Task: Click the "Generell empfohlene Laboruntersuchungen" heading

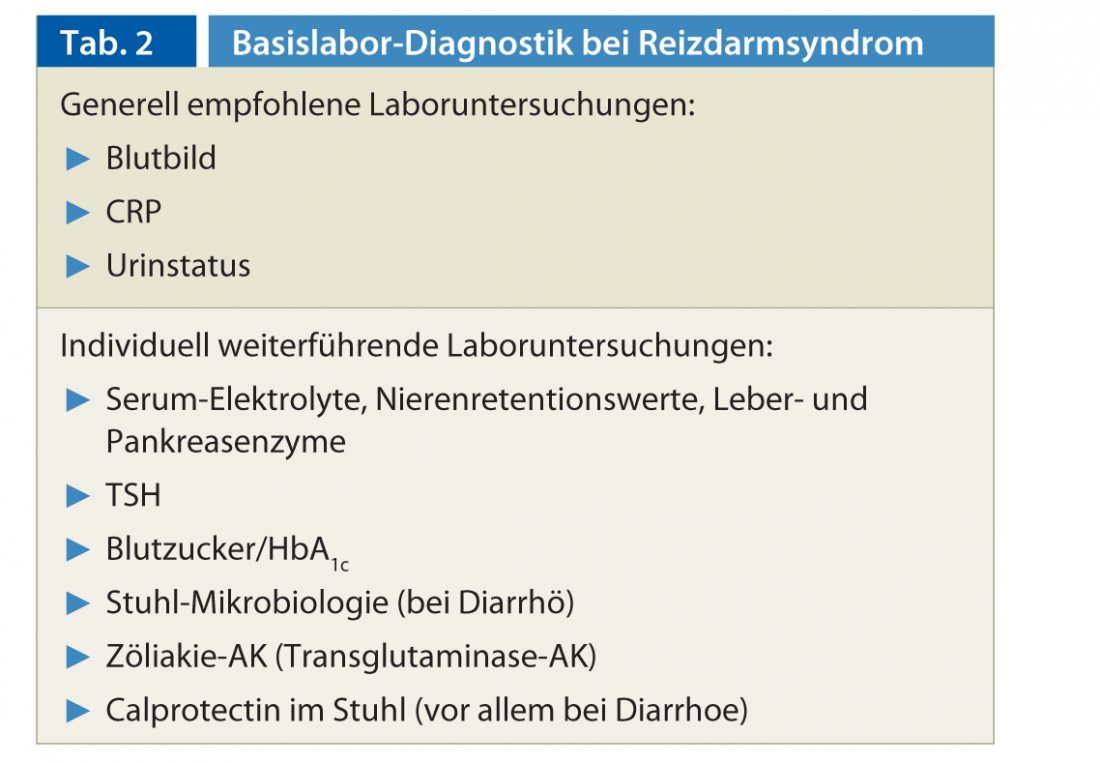Action: (x=377, y=104)
